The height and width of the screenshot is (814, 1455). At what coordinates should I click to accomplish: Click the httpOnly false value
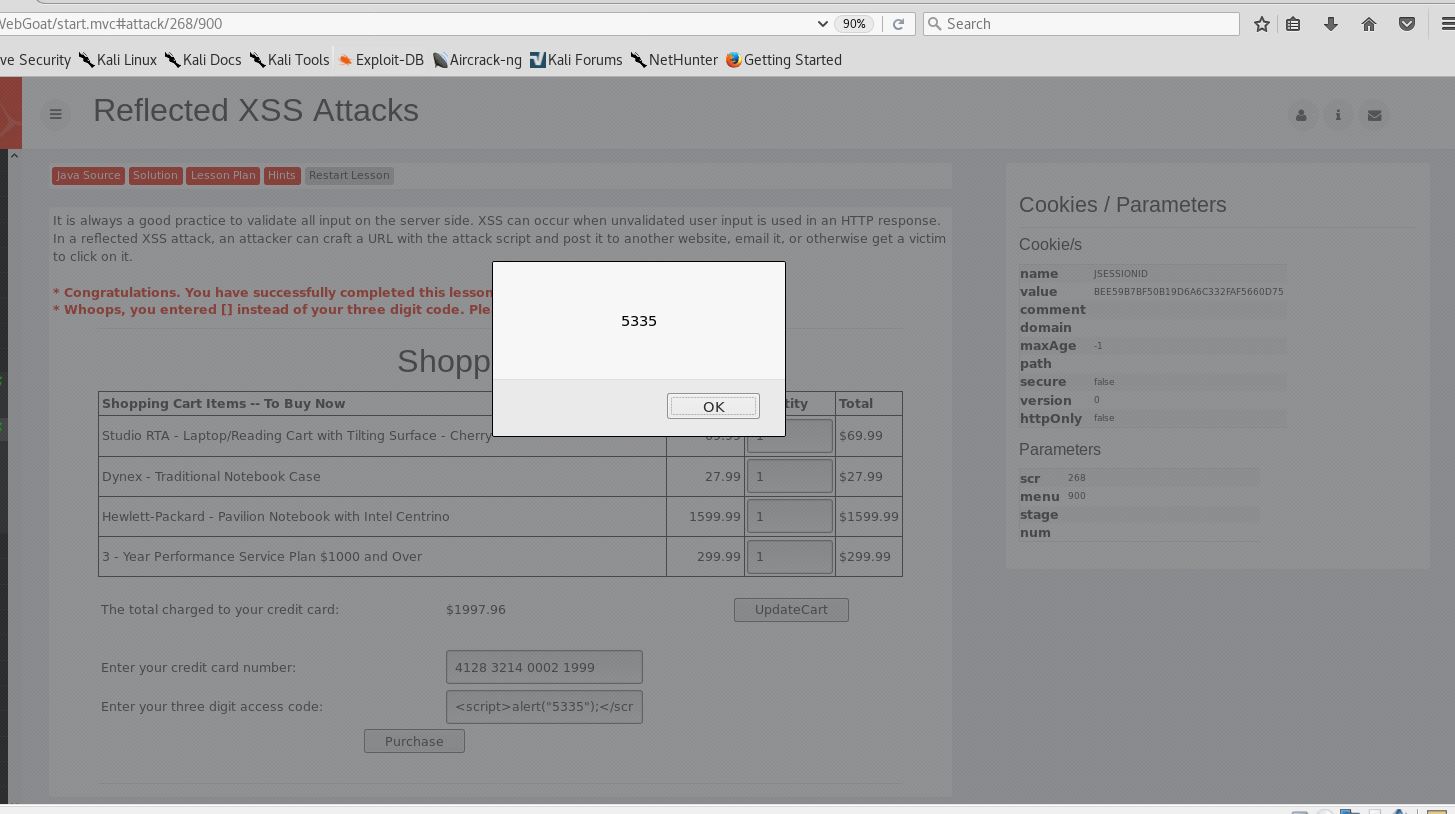1104,418
